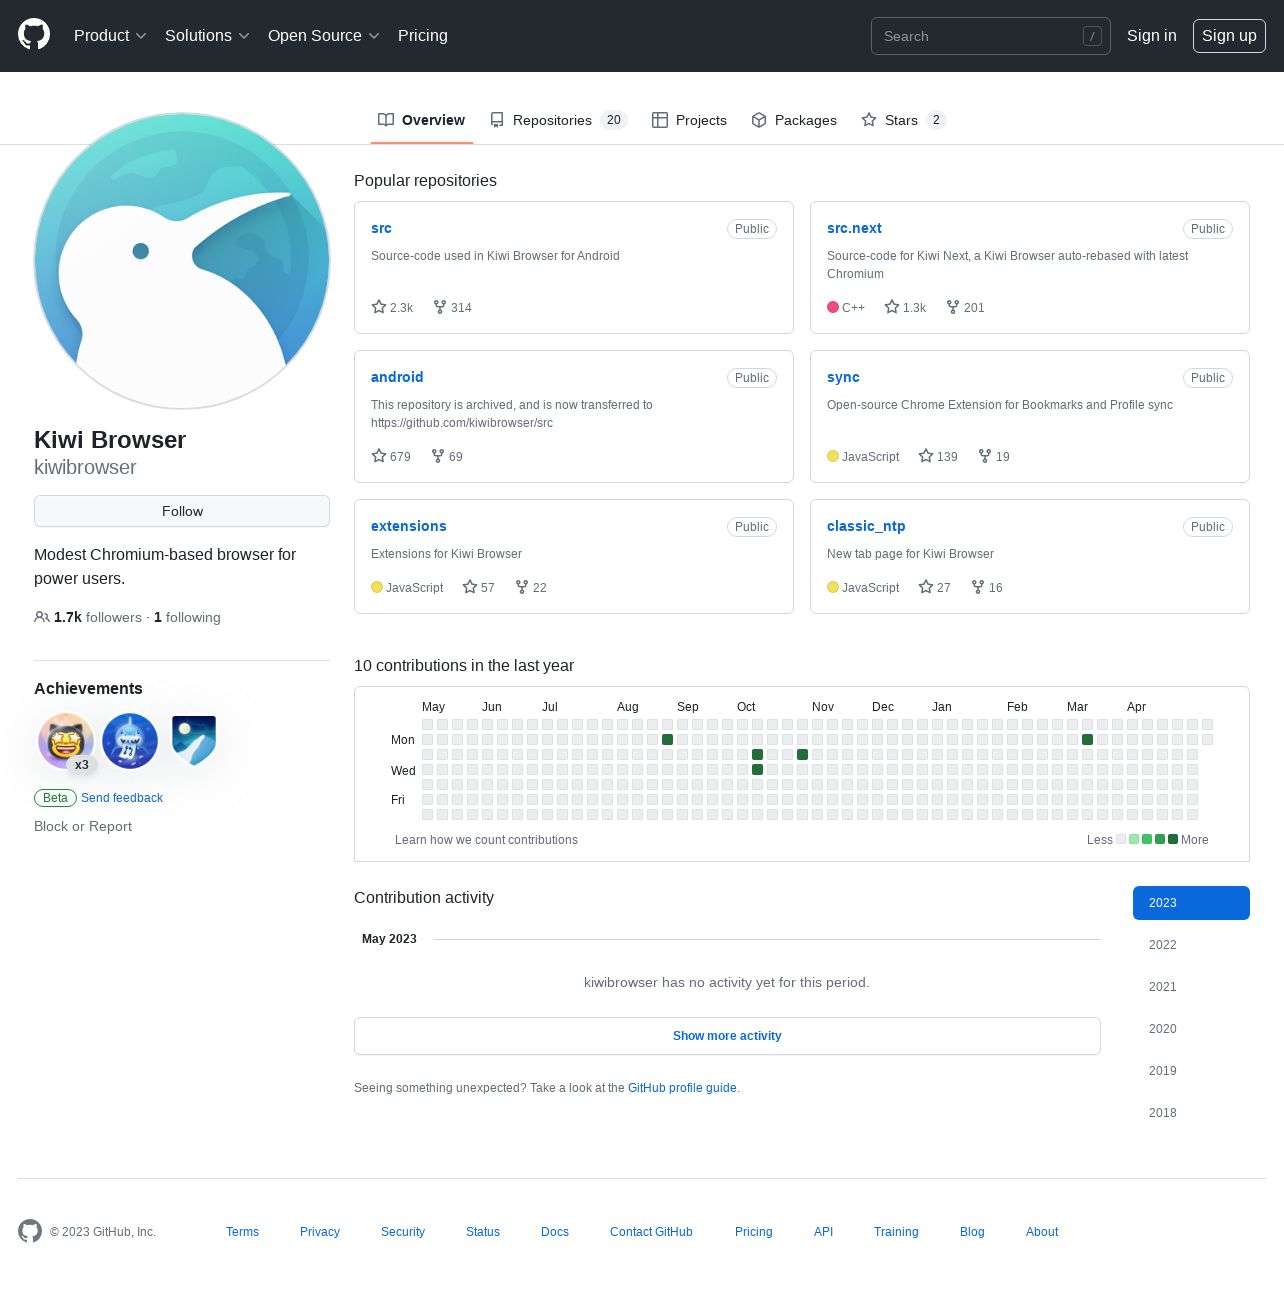Click star count 27 on classic_ntp
This screenshot has width=1284, height=1293.
click(x=934, y=587)
